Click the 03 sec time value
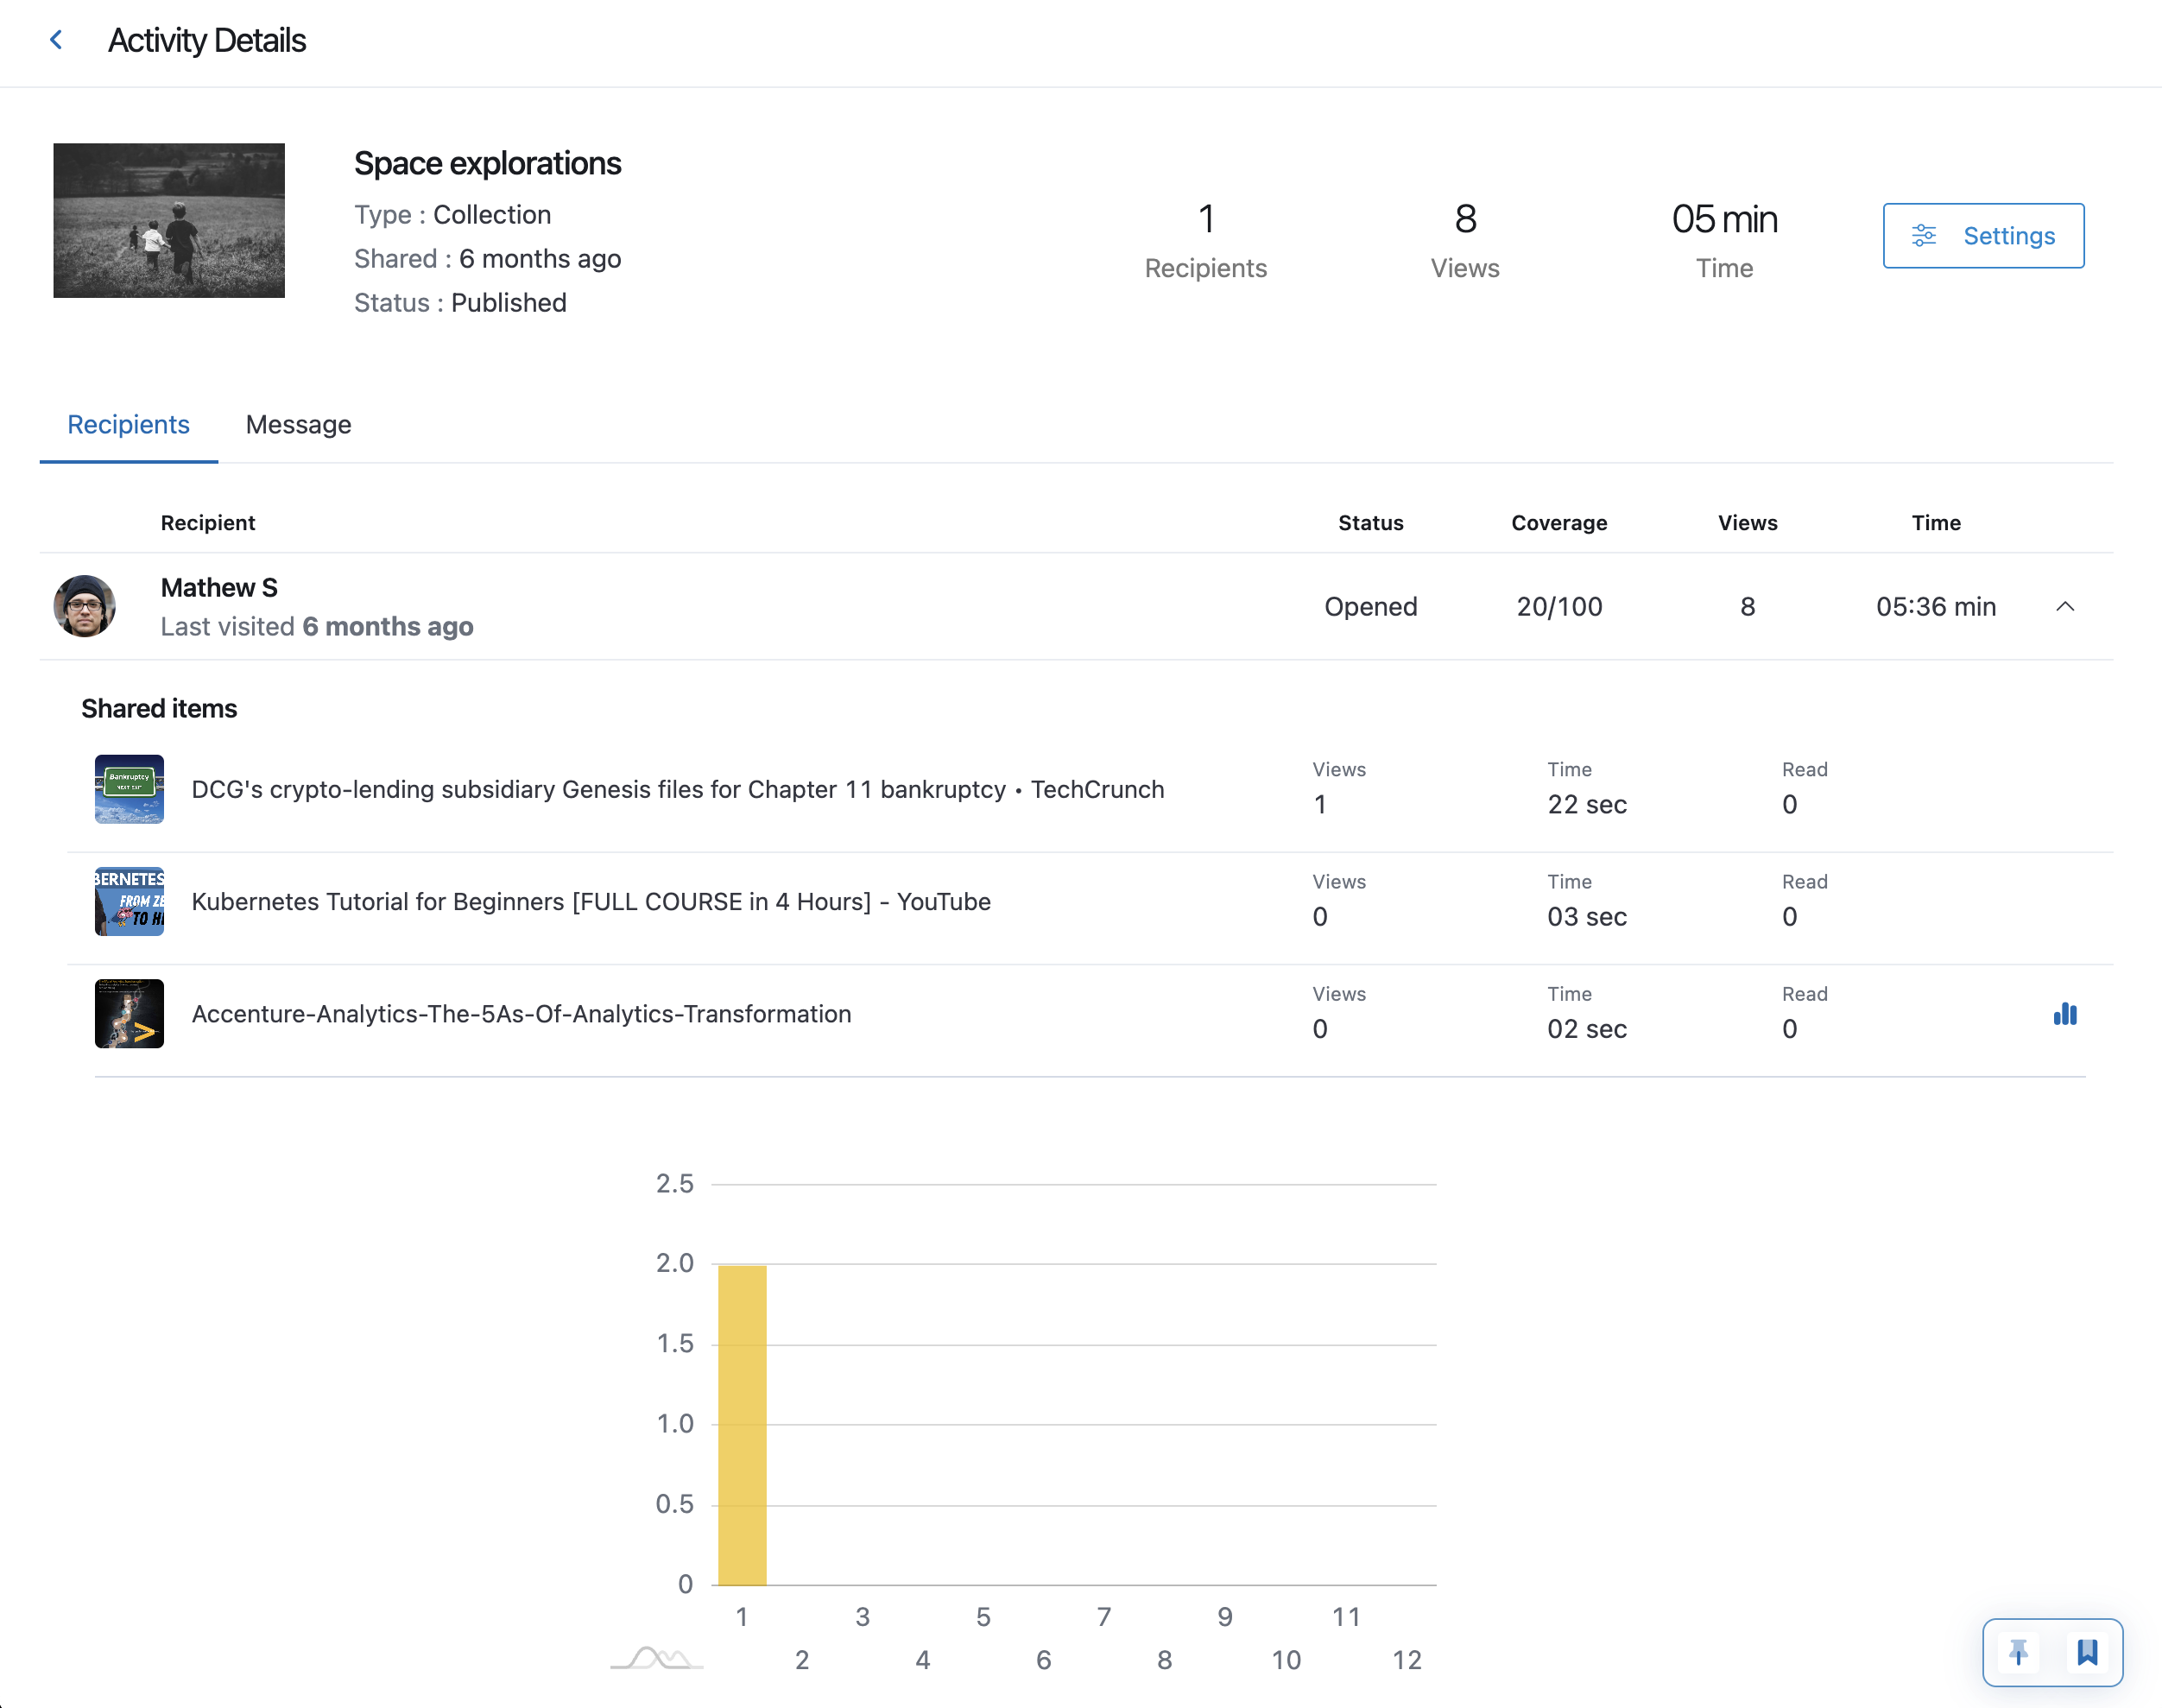 click(1587, 917)
